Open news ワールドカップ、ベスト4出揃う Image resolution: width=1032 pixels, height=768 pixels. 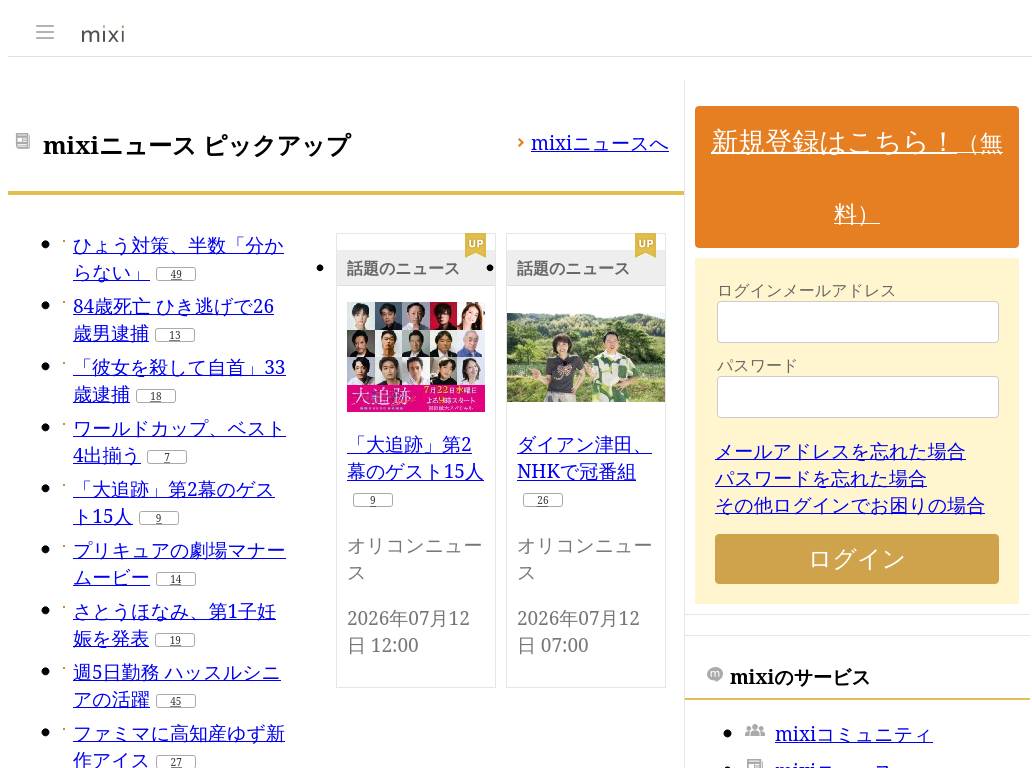[x=179, y=442]
